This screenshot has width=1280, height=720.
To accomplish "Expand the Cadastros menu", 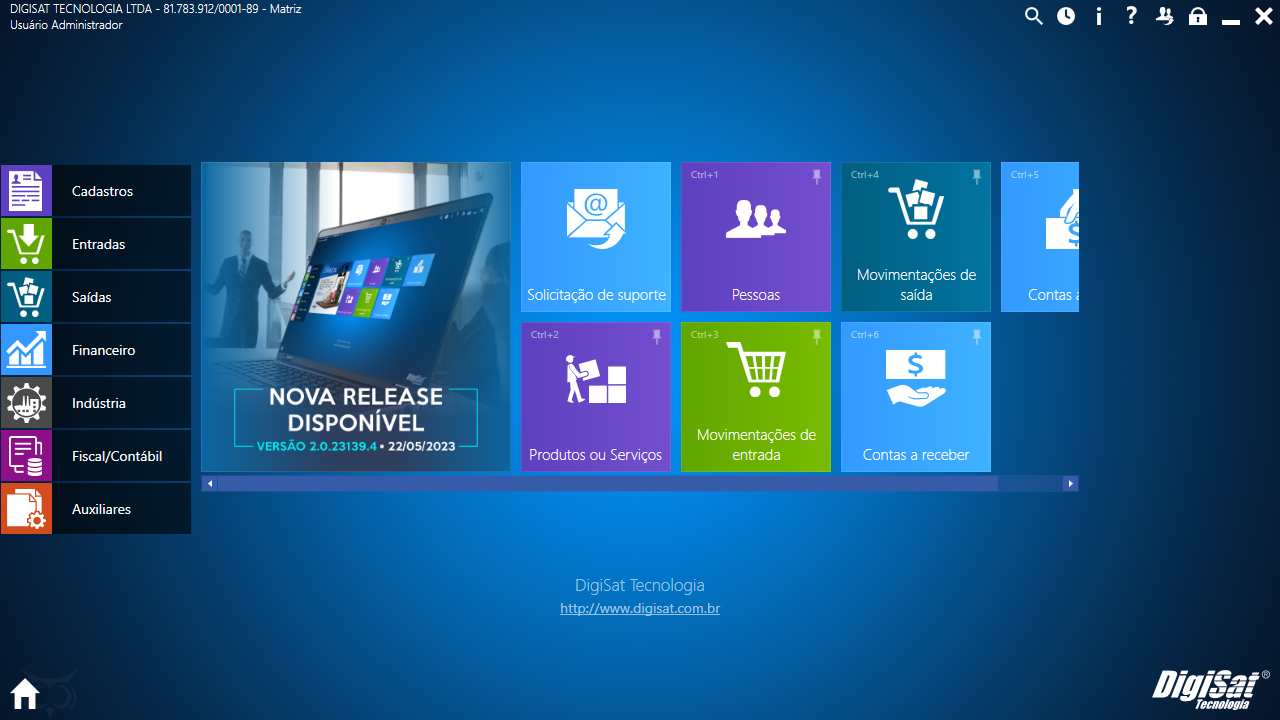I will [x=96, y=191].
